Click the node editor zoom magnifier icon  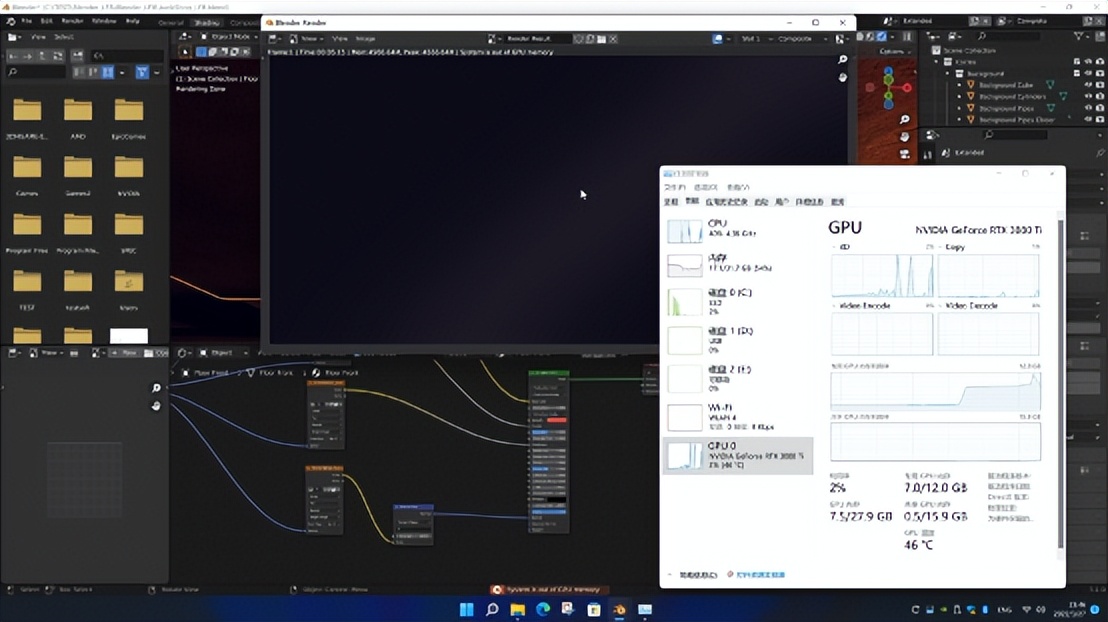pyautogui.click(x=156, y=388)
